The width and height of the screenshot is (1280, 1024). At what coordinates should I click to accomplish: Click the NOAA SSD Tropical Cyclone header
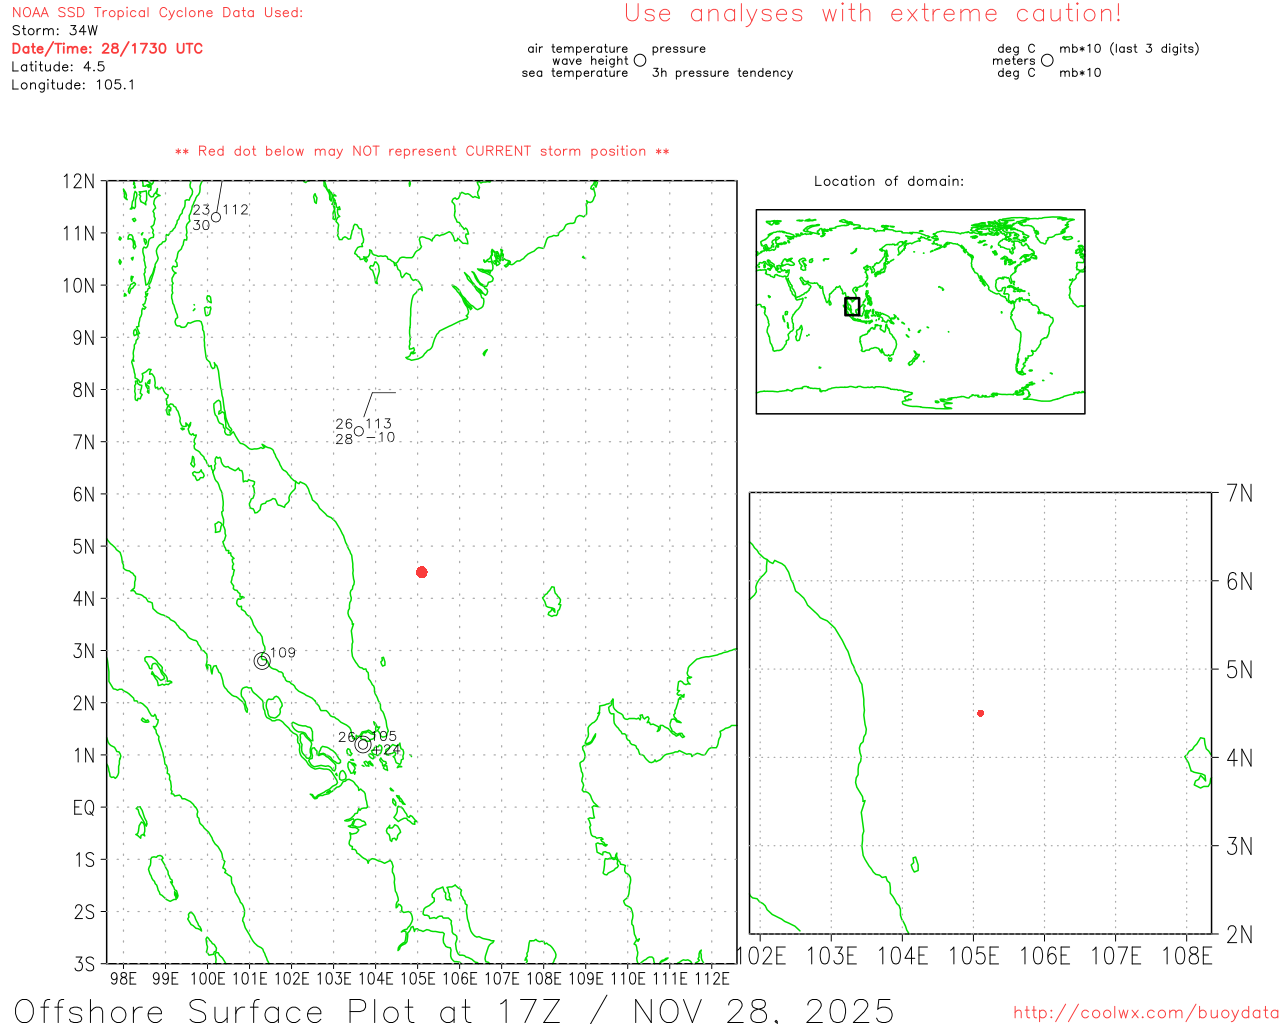(157, 13)
